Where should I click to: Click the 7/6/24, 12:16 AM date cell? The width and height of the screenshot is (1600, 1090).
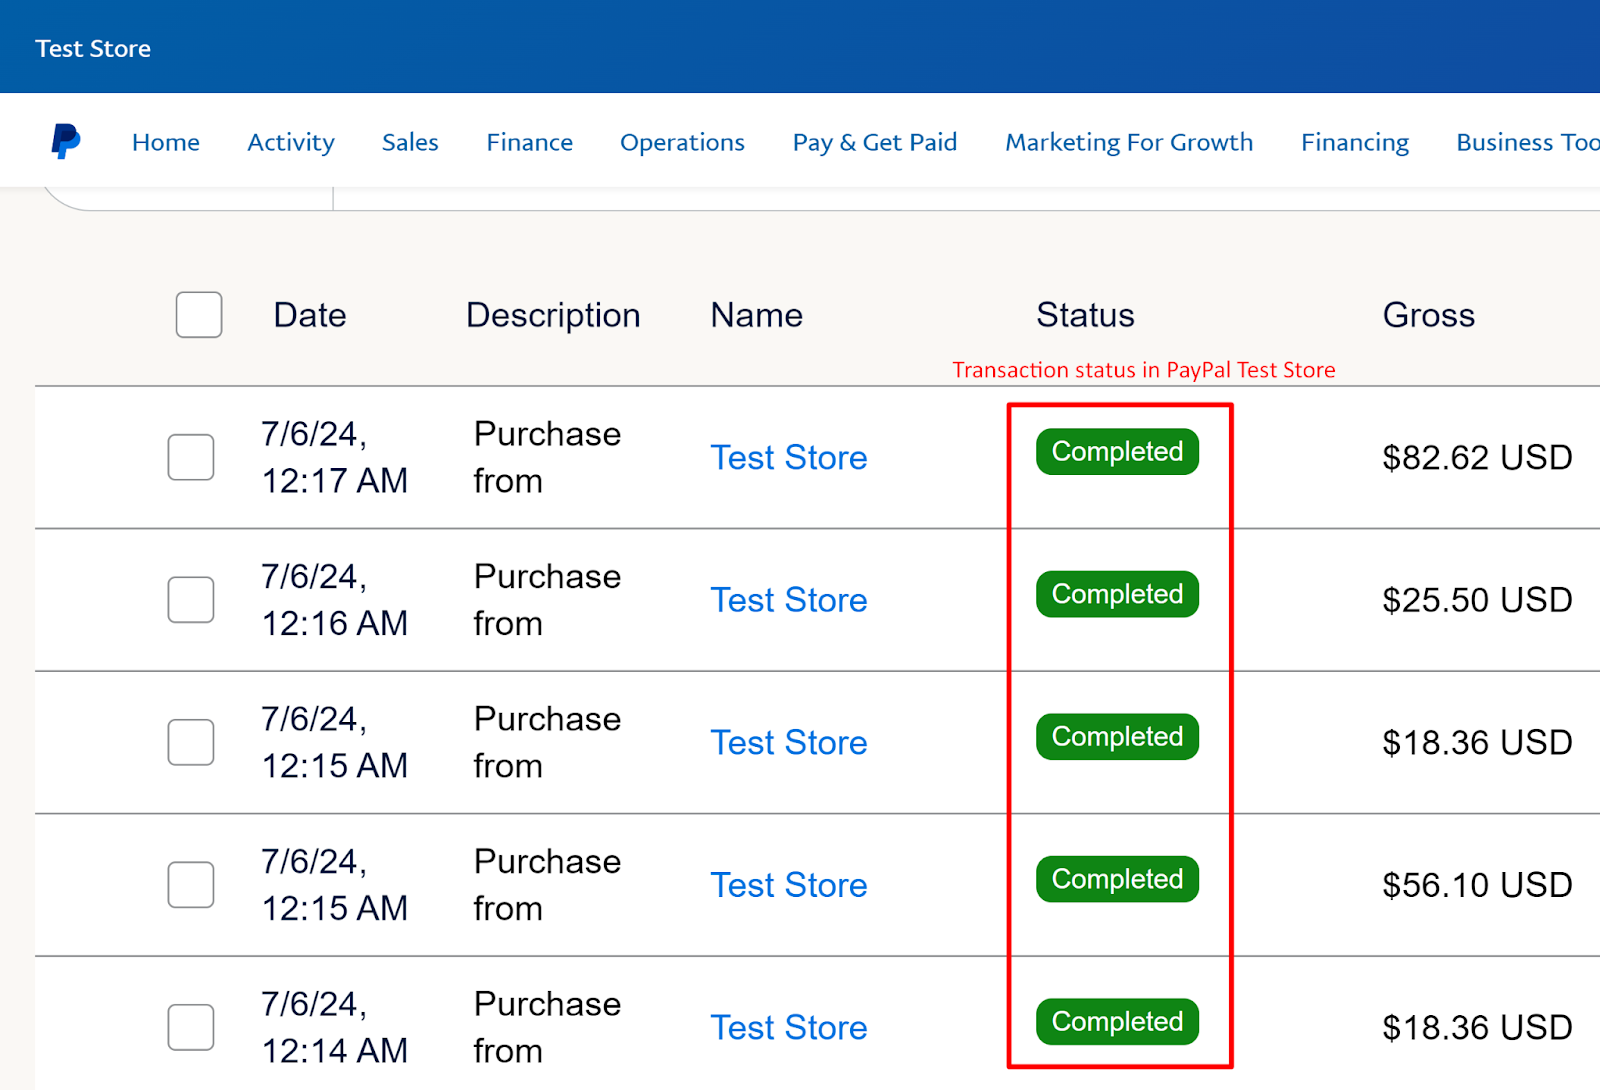(x=334, y=600)
